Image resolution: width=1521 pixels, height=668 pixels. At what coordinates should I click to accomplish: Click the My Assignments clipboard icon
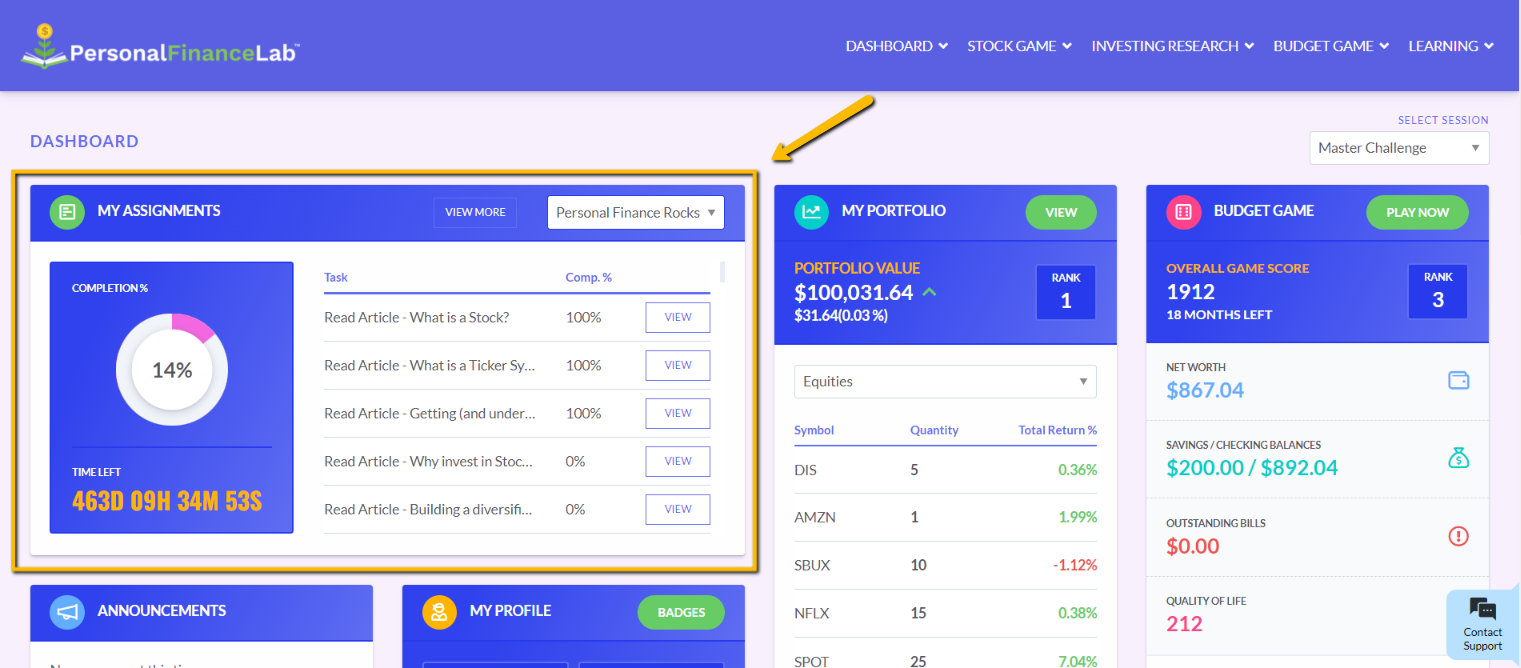[66, 212]
